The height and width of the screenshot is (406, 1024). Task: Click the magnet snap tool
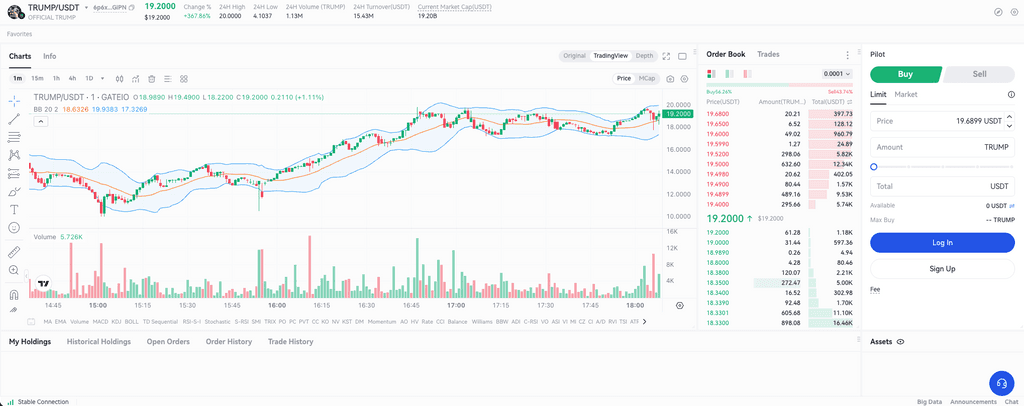(14, 295)
